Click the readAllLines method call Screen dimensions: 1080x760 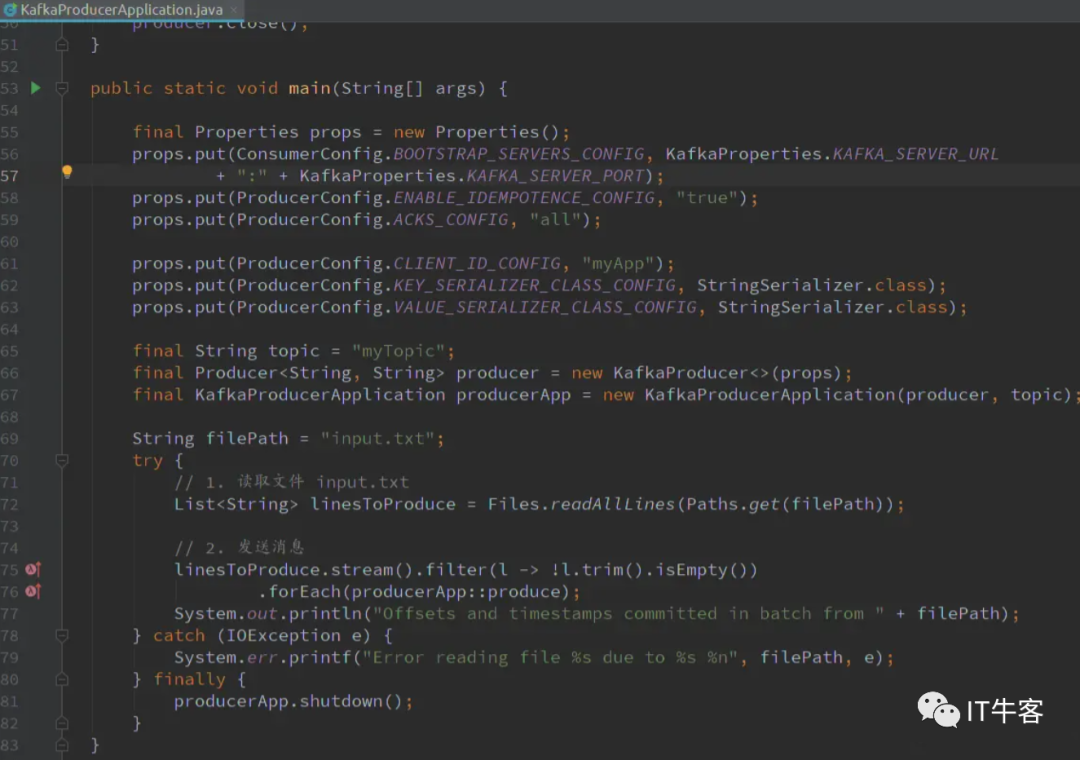(x=611, y=504)
